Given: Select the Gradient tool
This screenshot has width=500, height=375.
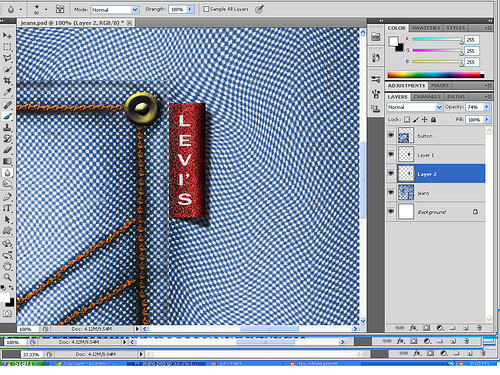Looking at the screenshot, I should (x=7, y=161).
